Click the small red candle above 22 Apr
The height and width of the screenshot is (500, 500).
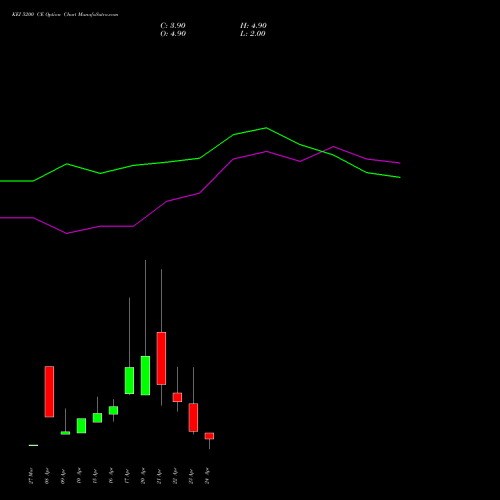[x=177, y=397]
